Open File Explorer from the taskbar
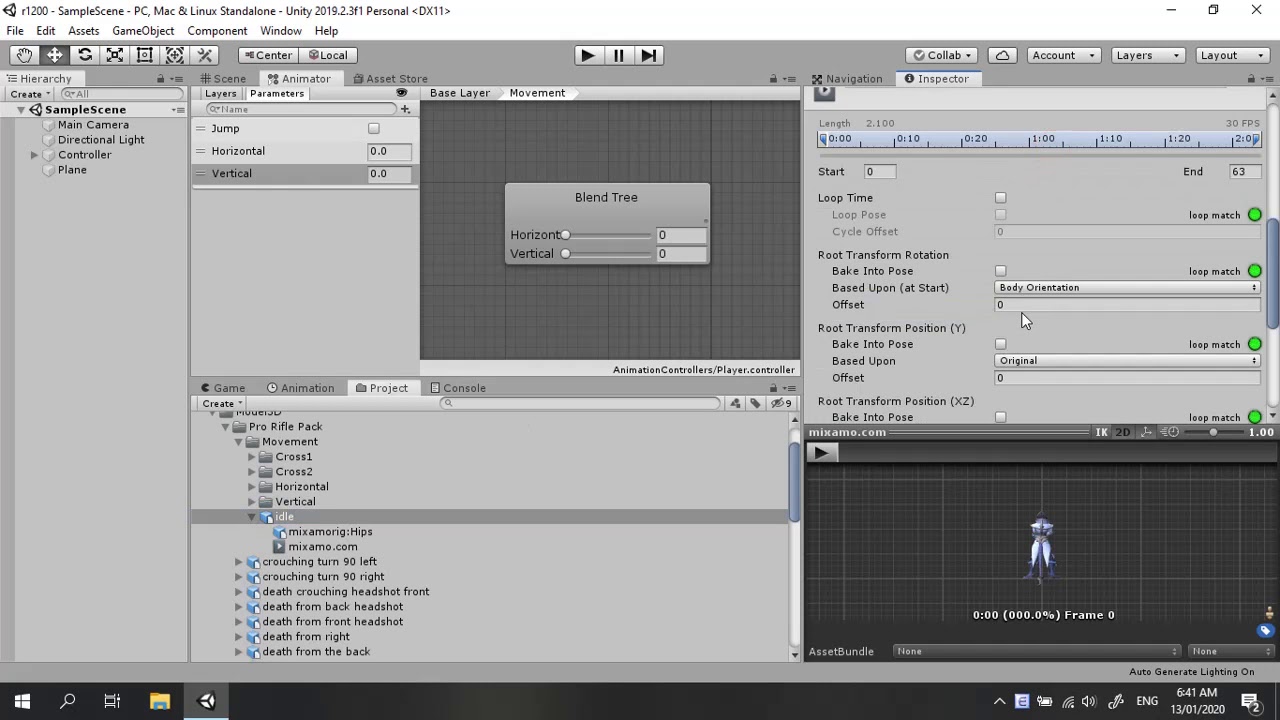Viewport: 1280px width, 720px height. (160, 701)
